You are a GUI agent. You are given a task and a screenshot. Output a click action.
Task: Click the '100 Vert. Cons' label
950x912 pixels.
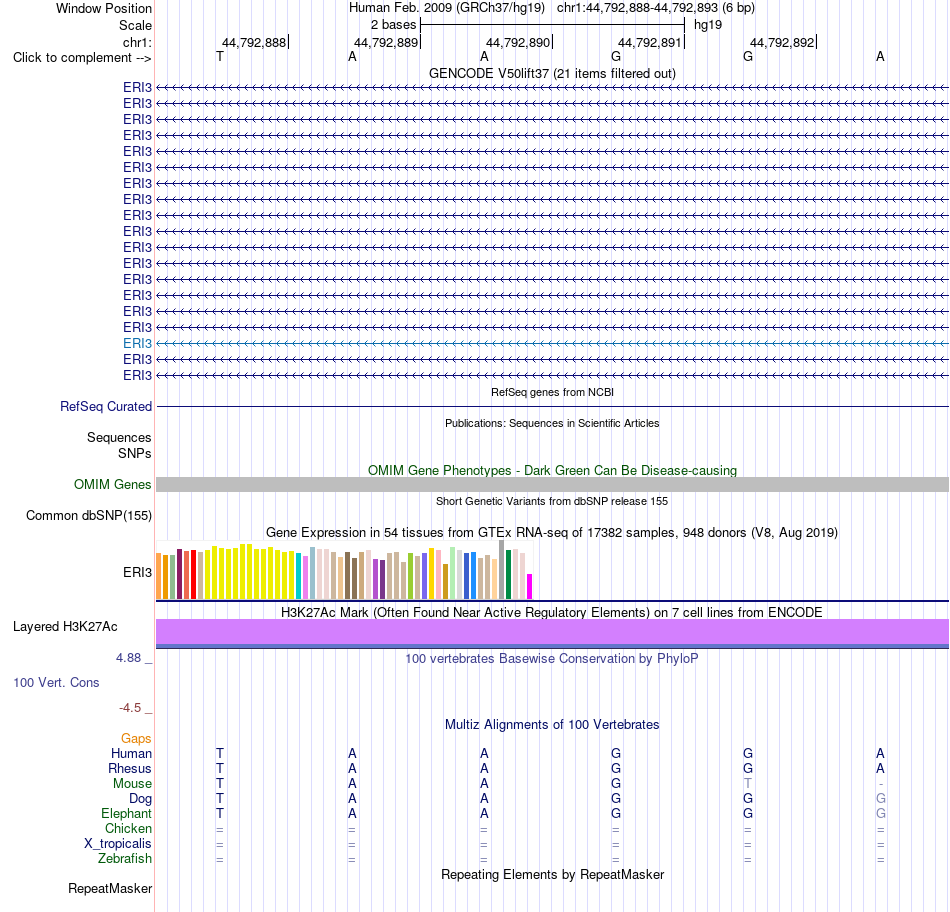pyautogui.click(x=56, y=682)
